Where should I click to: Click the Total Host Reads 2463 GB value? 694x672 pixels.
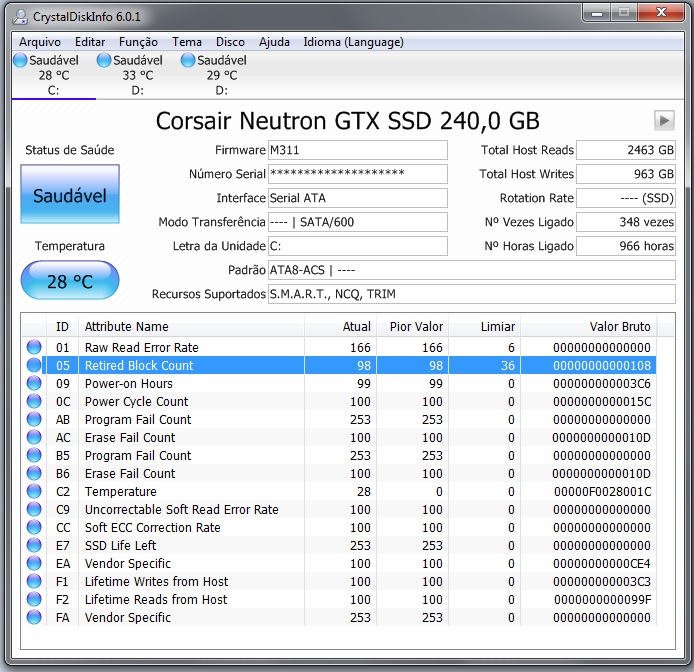(x=626, y=150)
